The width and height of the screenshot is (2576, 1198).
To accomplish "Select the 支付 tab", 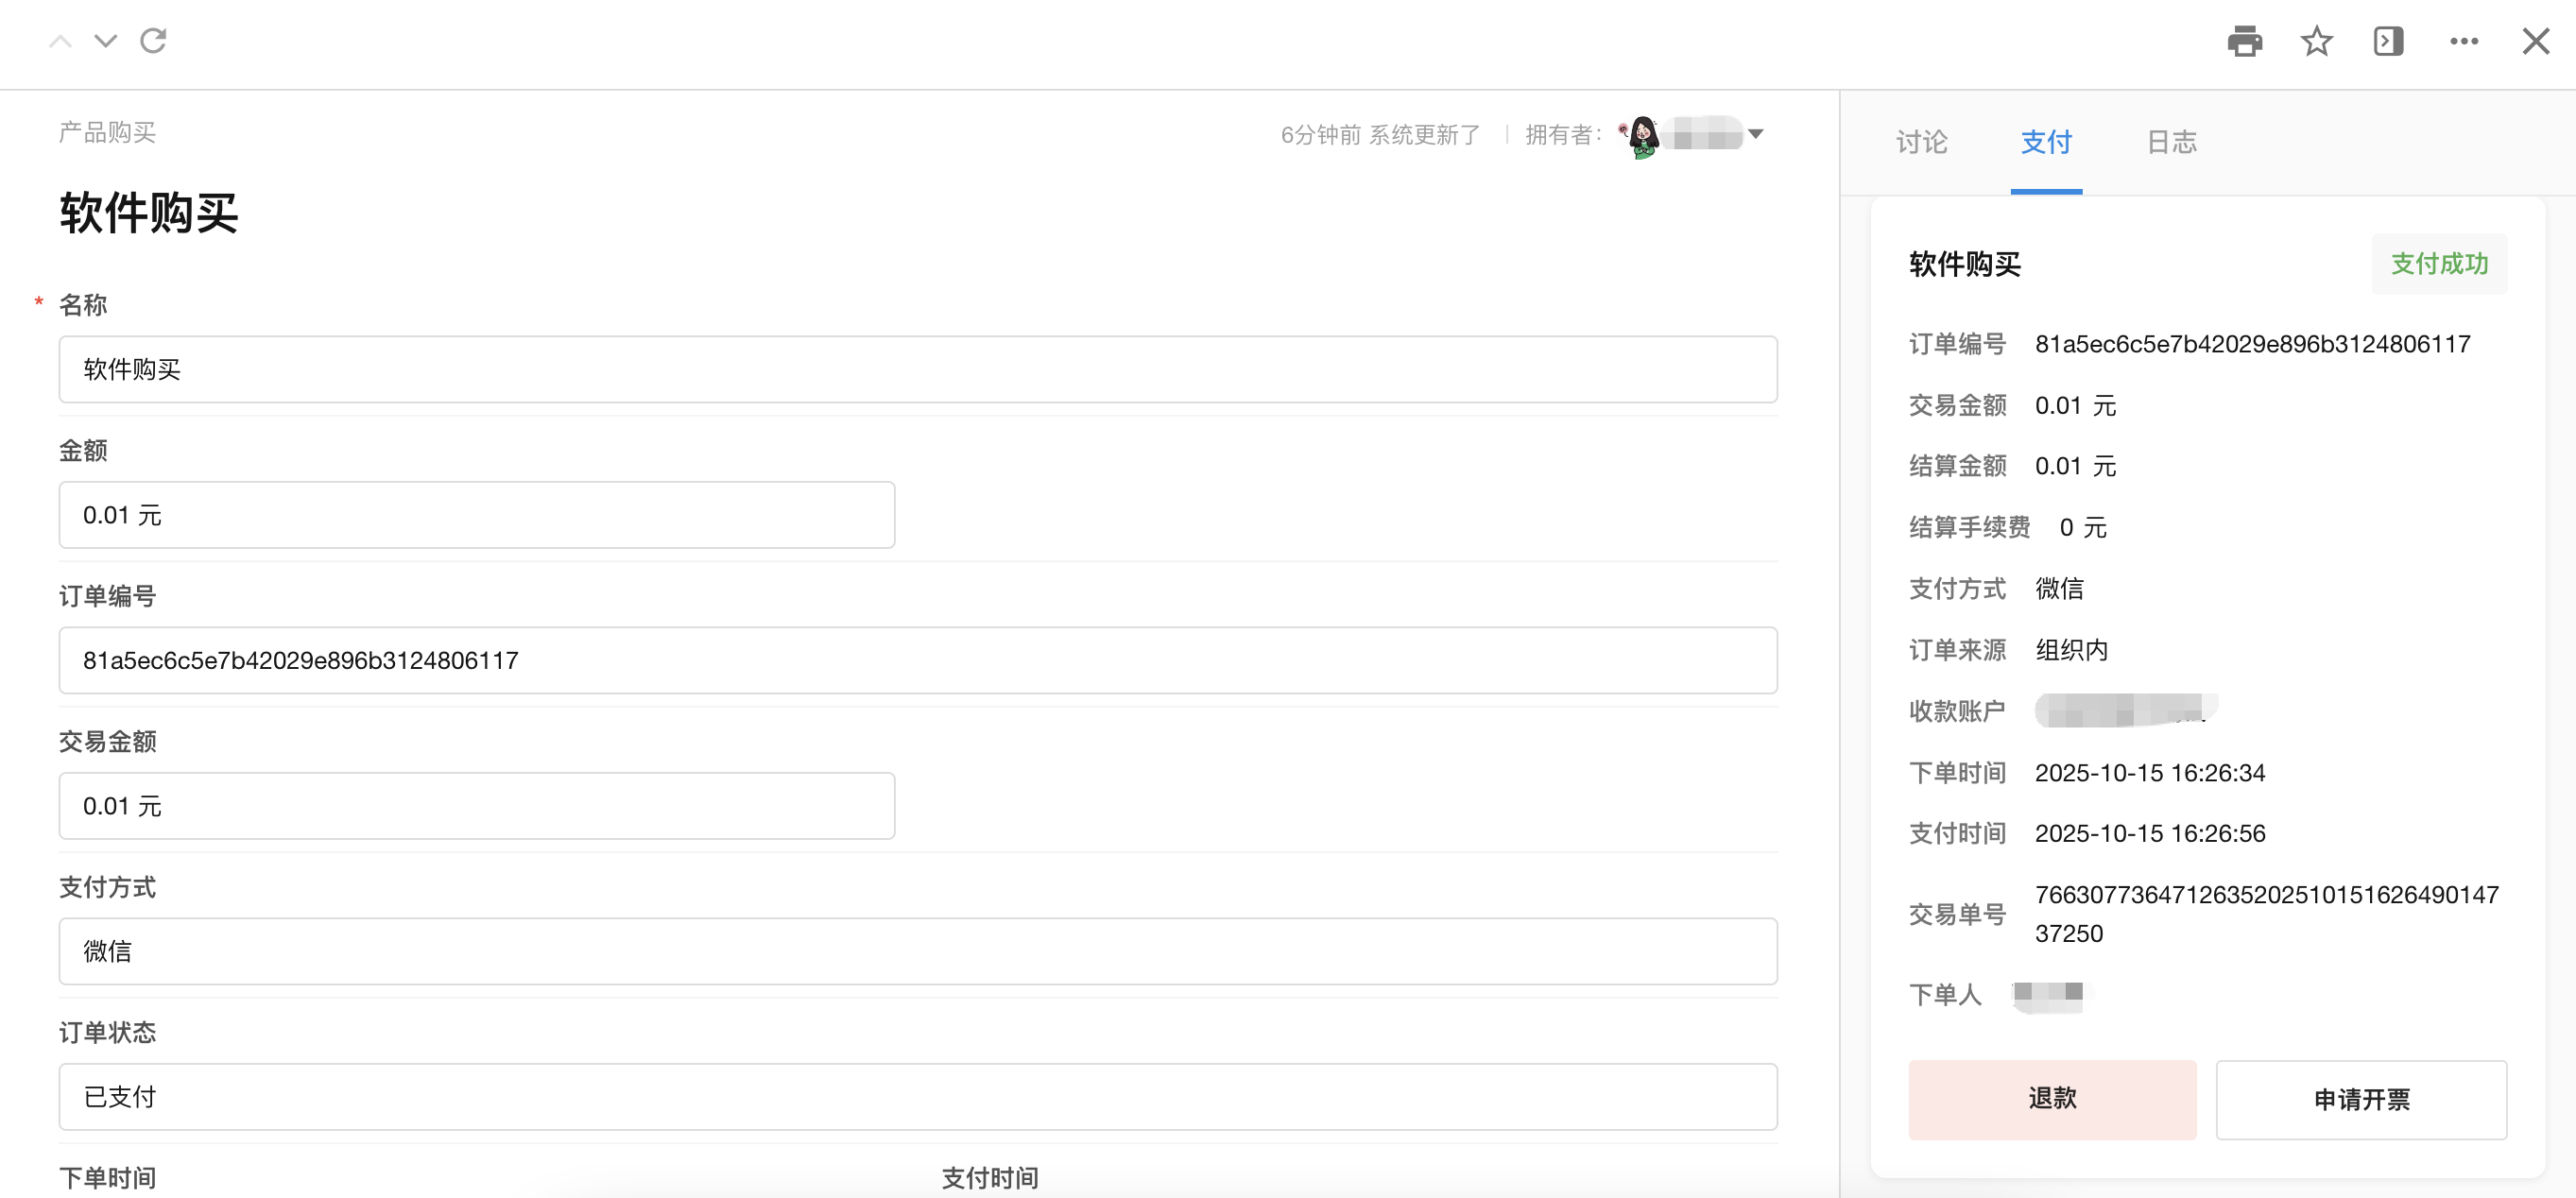I will 2046,142.
